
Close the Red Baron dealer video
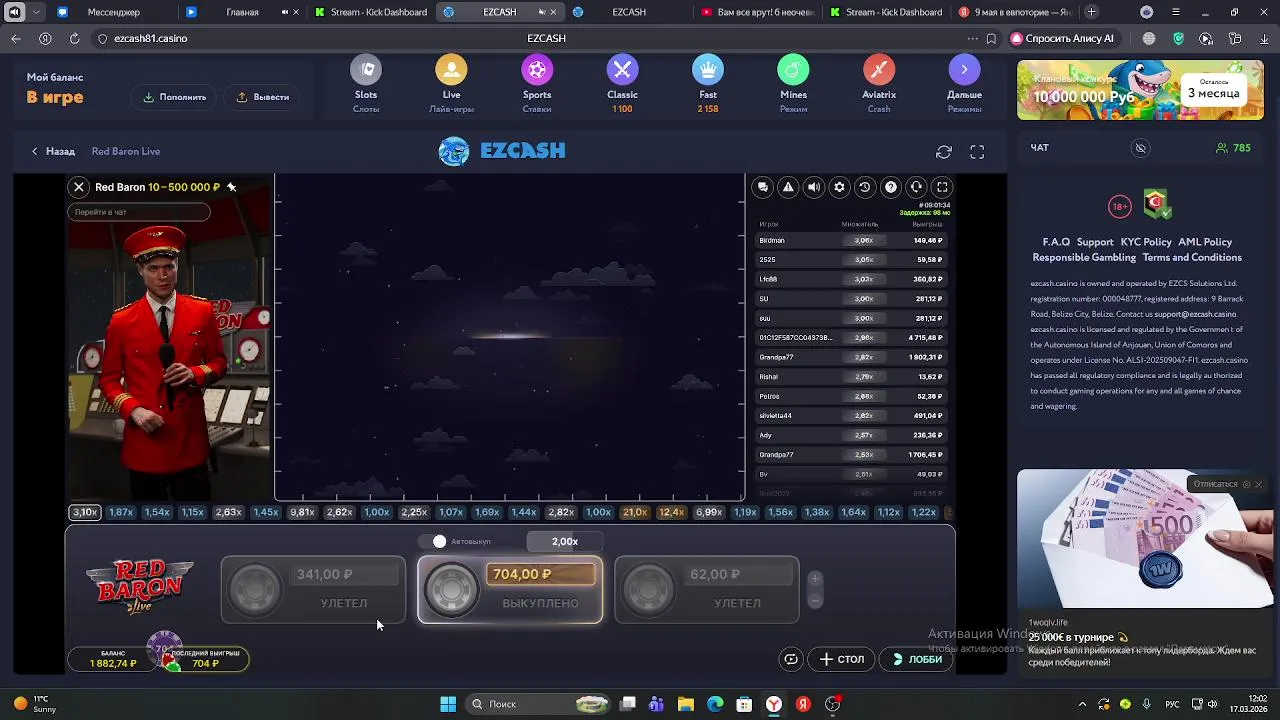pyautogui.click(x=79, y=187)
